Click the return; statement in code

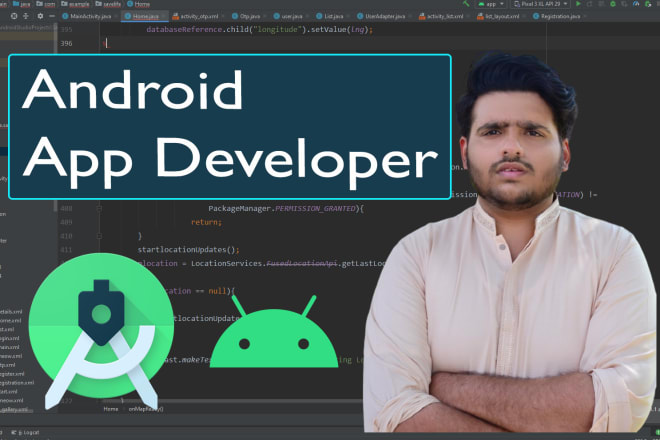click(x=206, y=222)
